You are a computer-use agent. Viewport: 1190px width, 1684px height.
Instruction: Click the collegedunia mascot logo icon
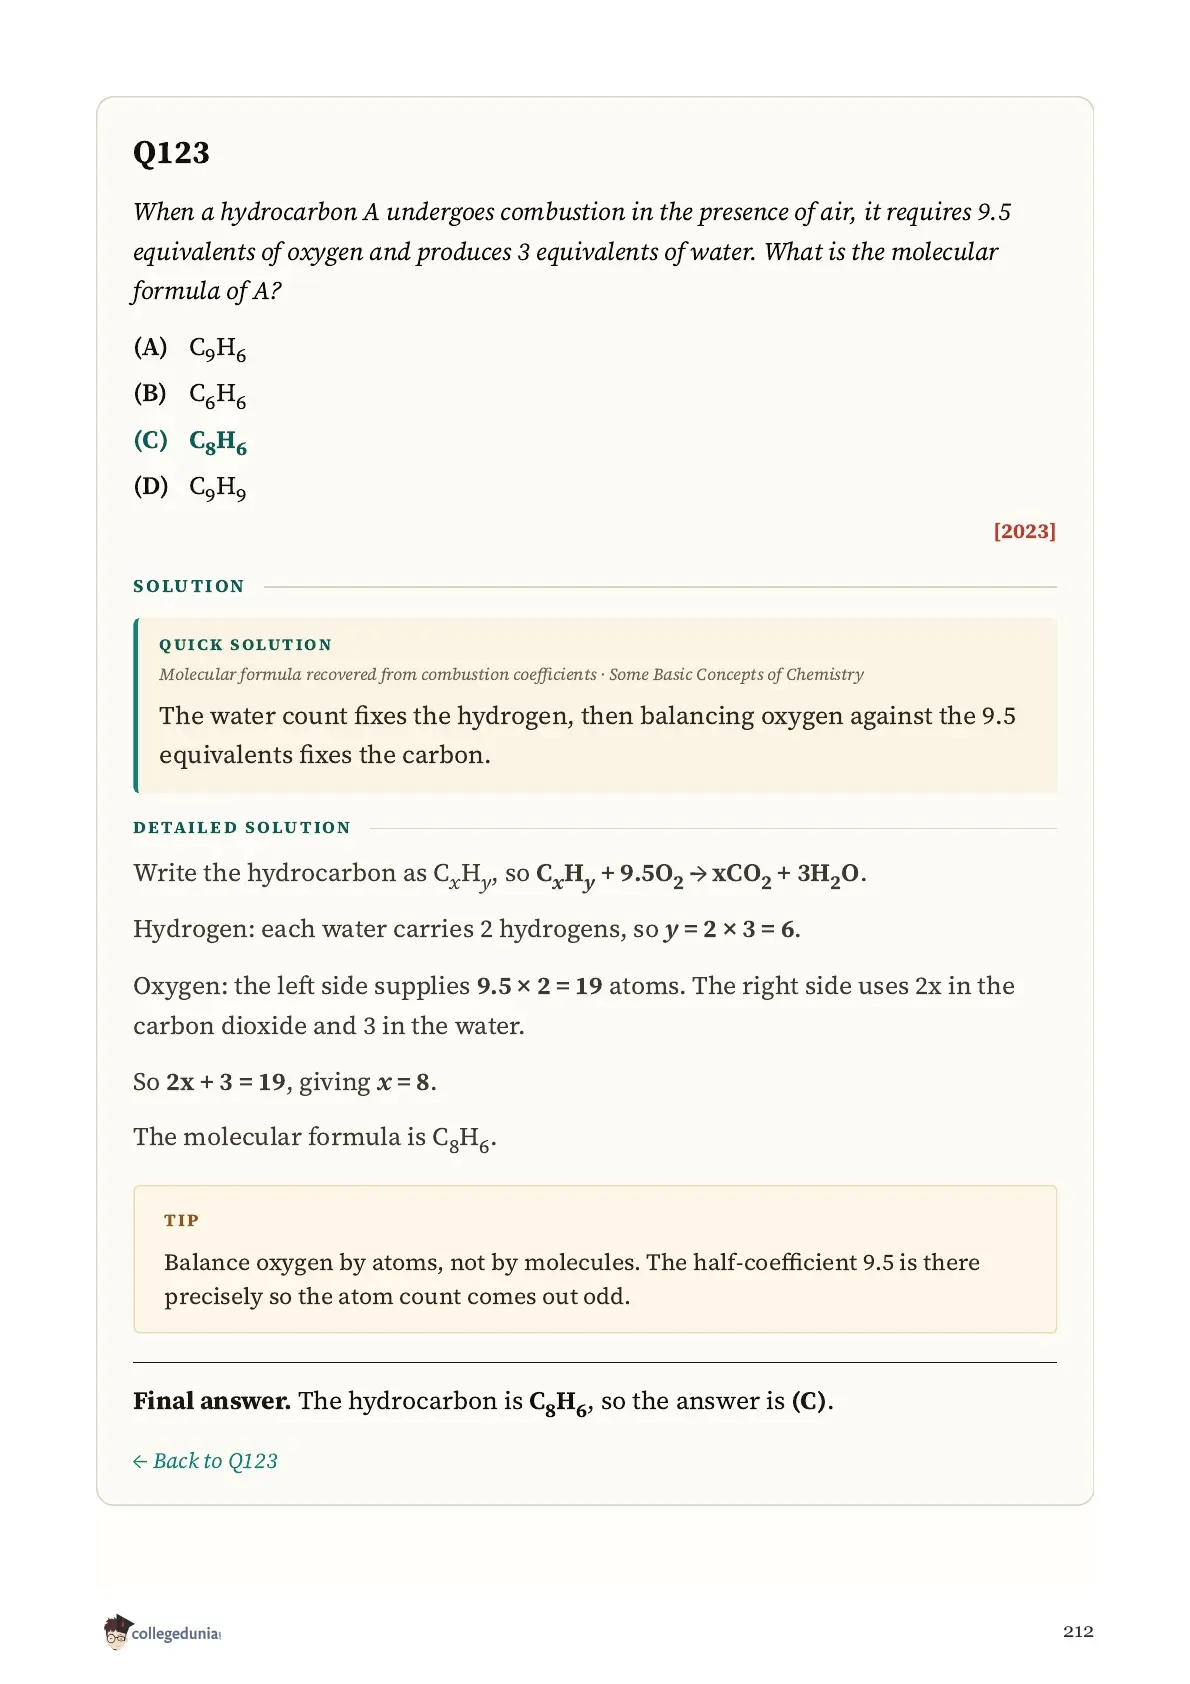pyautogui.click(x=117, y=1631)
